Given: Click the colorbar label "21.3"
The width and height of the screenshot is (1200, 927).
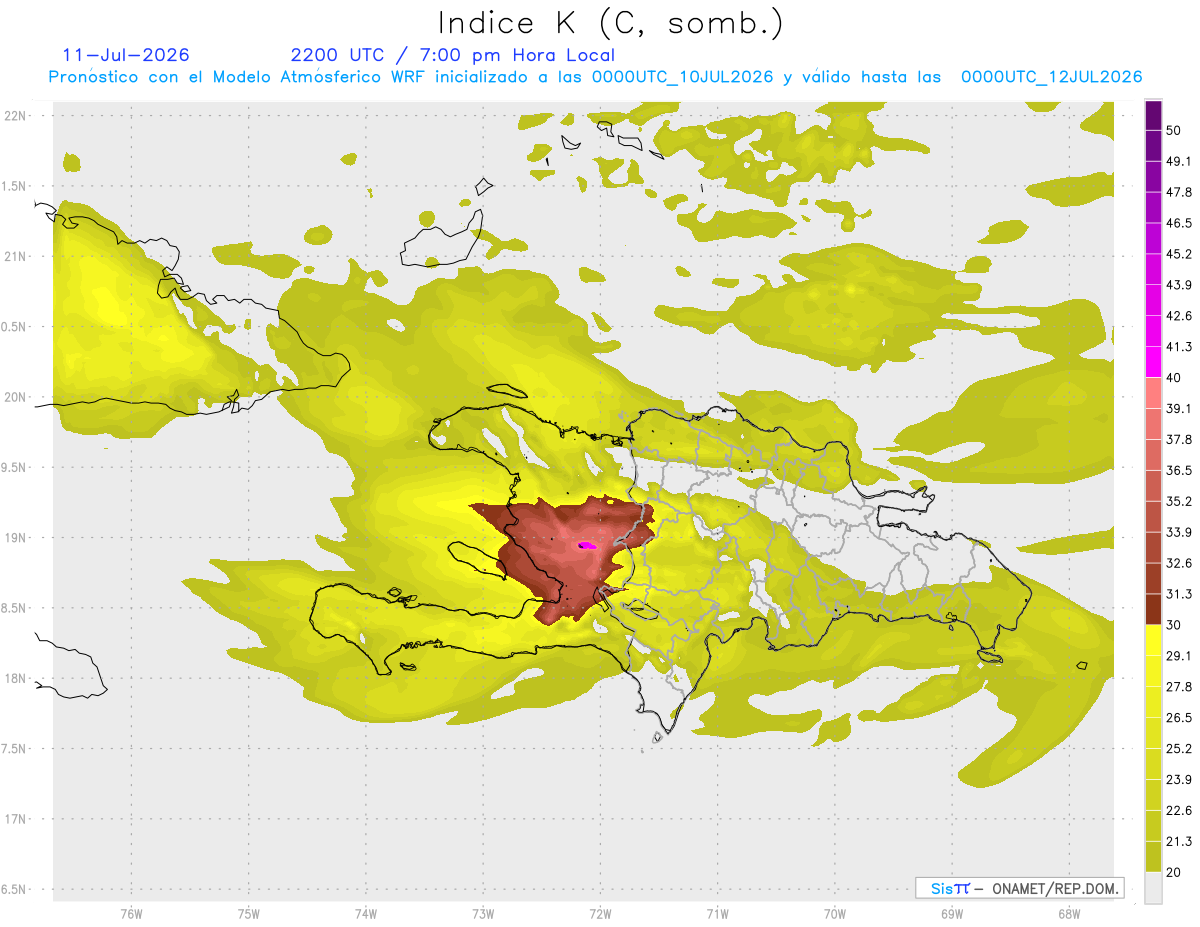Looking at the screenshot, I should [1178, 841].
